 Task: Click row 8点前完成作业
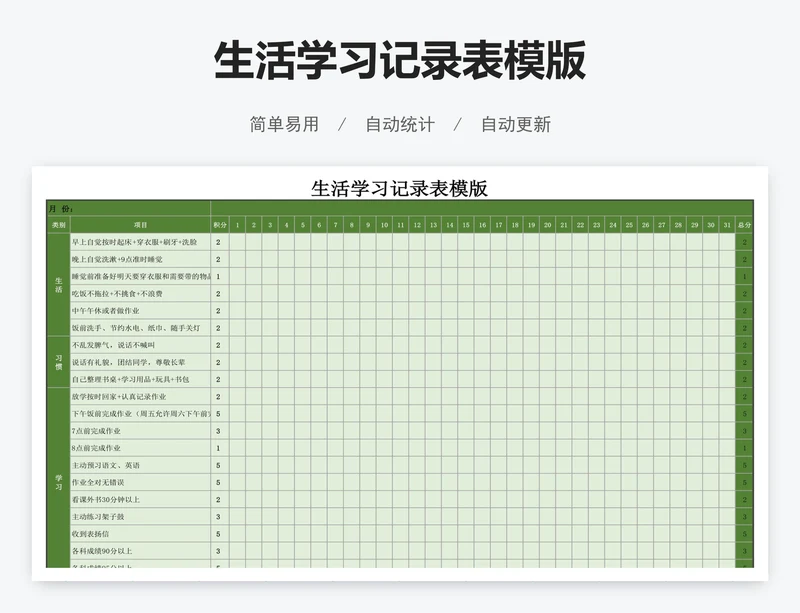[x=140, y=448]
